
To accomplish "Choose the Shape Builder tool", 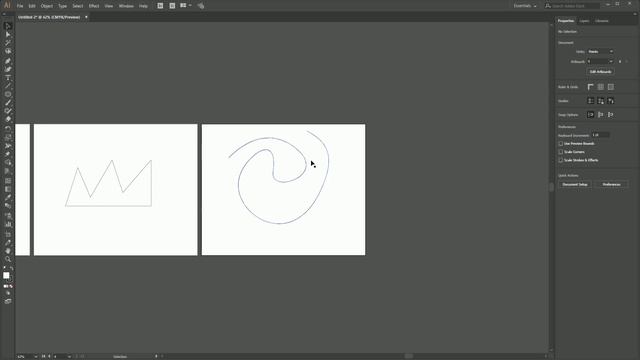I will coord(8,162).
